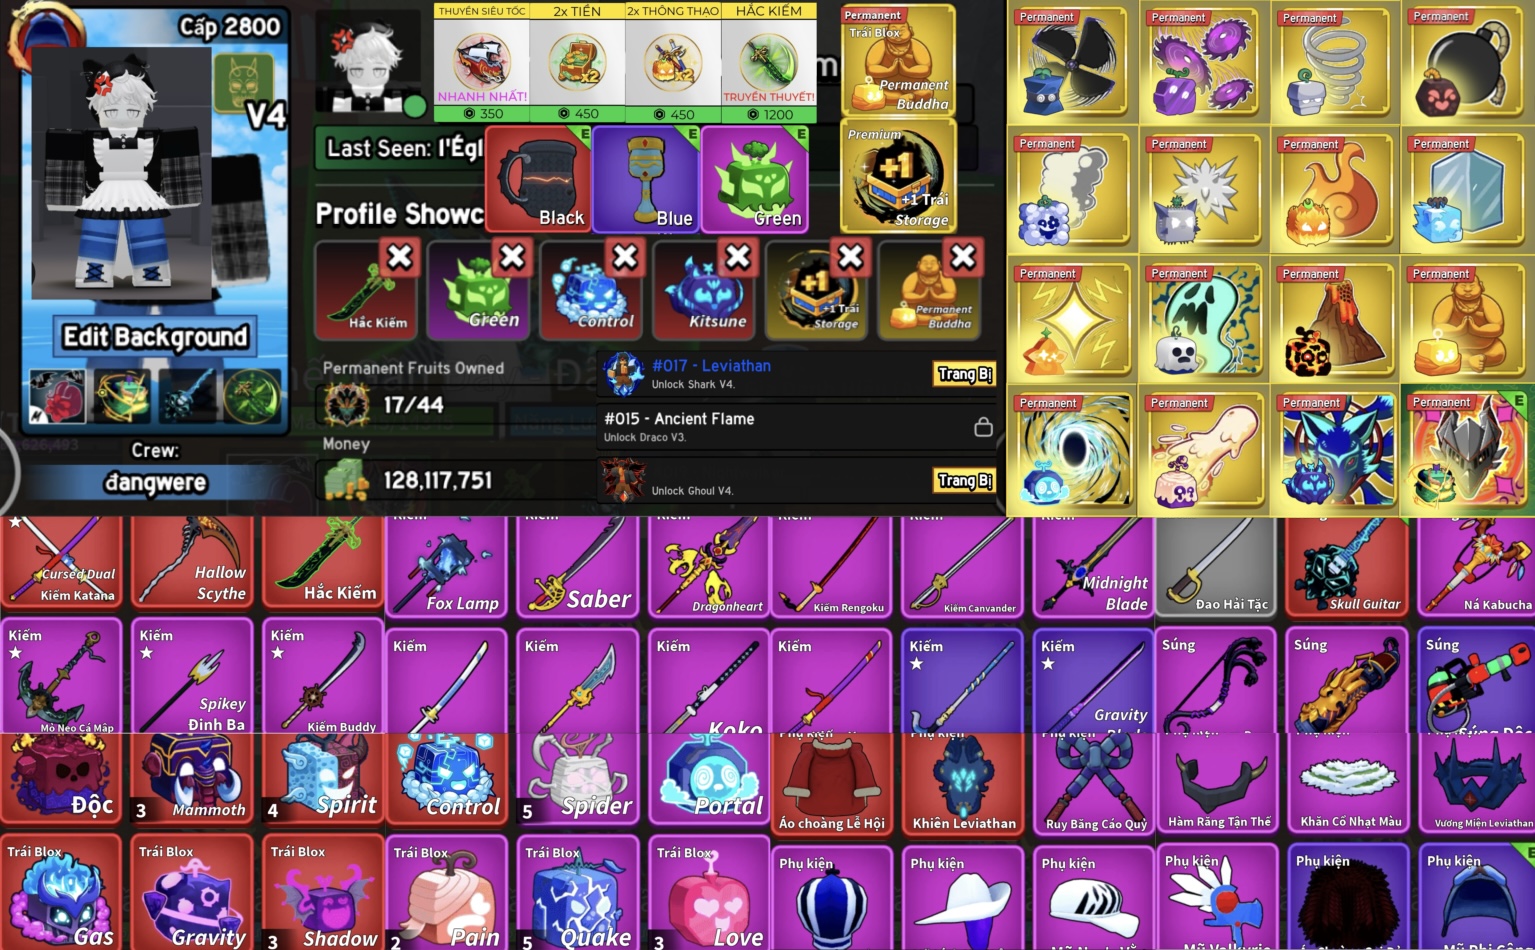This screenshot has width=1535, height=950.
Task: Select the Blue chalice color item
Action: pyautogui.click(x=645, y=179)
